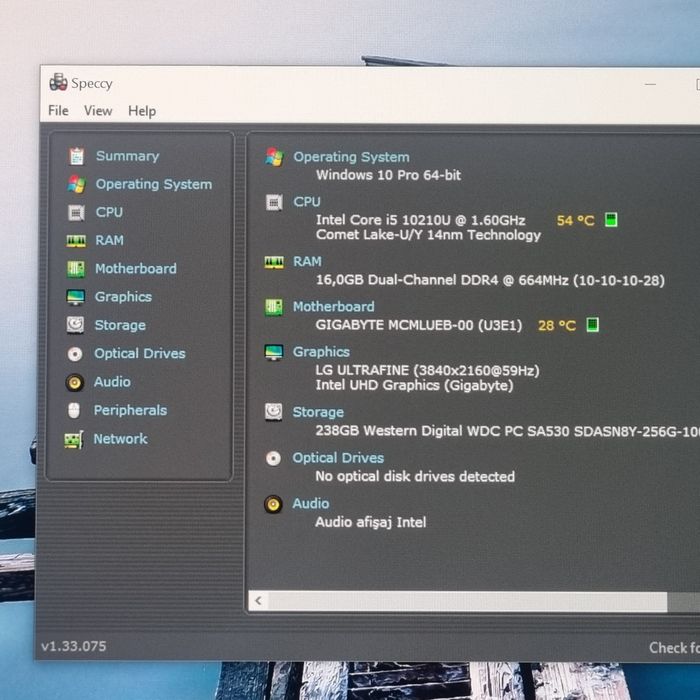700x700 pixels.
Task: Select Graphics in the sidebar
Action: (x=123, y=297)
